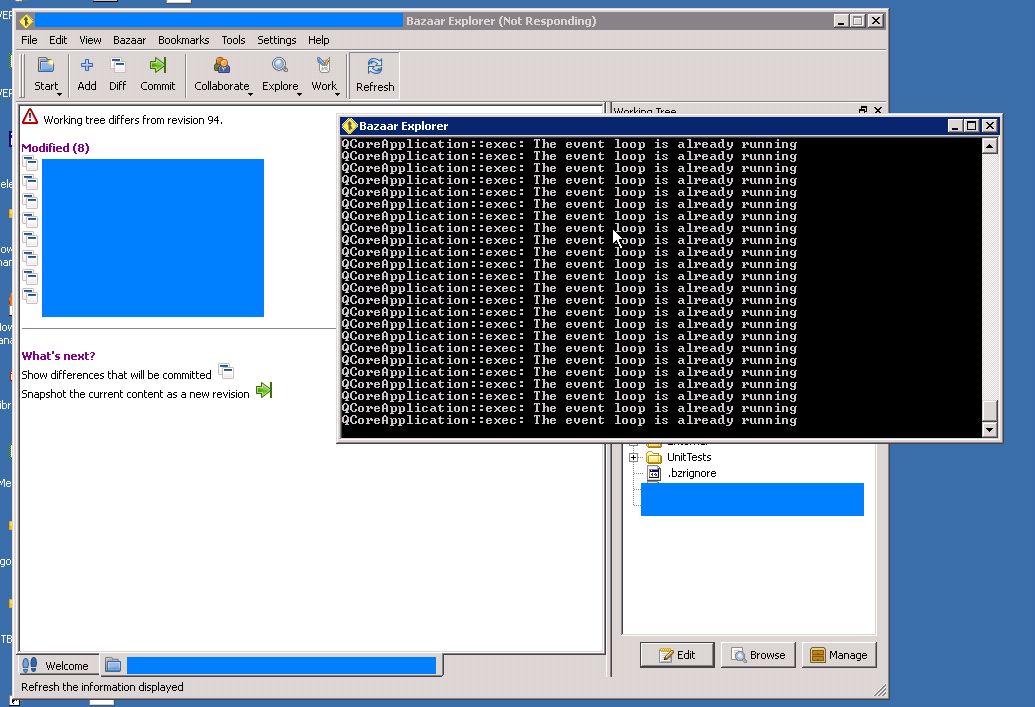Click the Start toolbar icon
Viewport: 1035px width, 707px height.
click(x=46, y=66)
